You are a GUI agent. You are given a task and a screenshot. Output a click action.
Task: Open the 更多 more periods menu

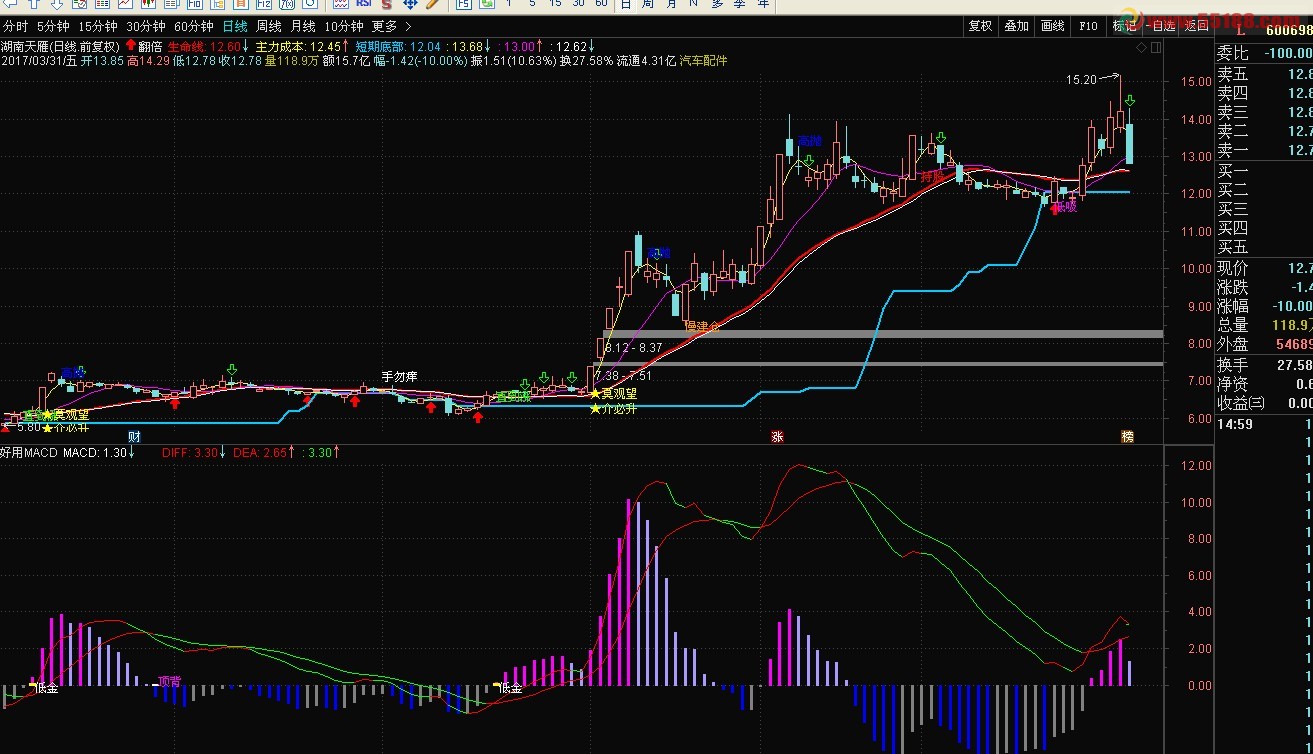[384, 26]
